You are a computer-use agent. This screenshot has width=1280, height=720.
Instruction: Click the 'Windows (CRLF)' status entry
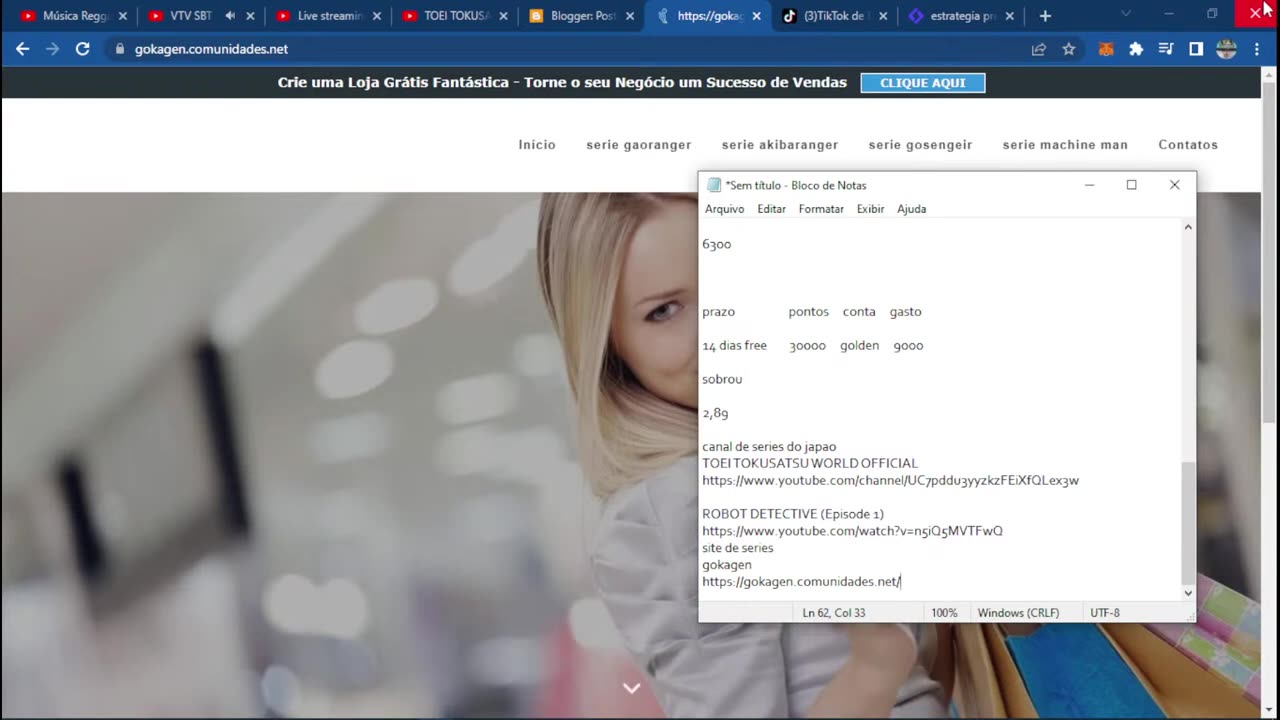pos(1018,613)
